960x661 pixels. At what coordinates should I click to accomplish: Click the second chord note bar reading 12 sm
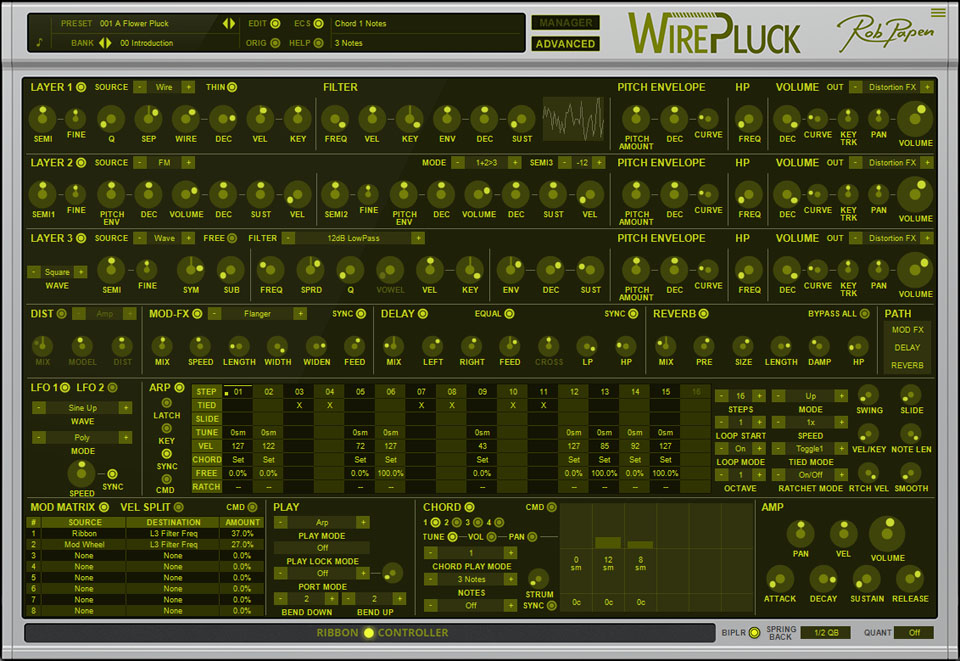tap(607, 542)
